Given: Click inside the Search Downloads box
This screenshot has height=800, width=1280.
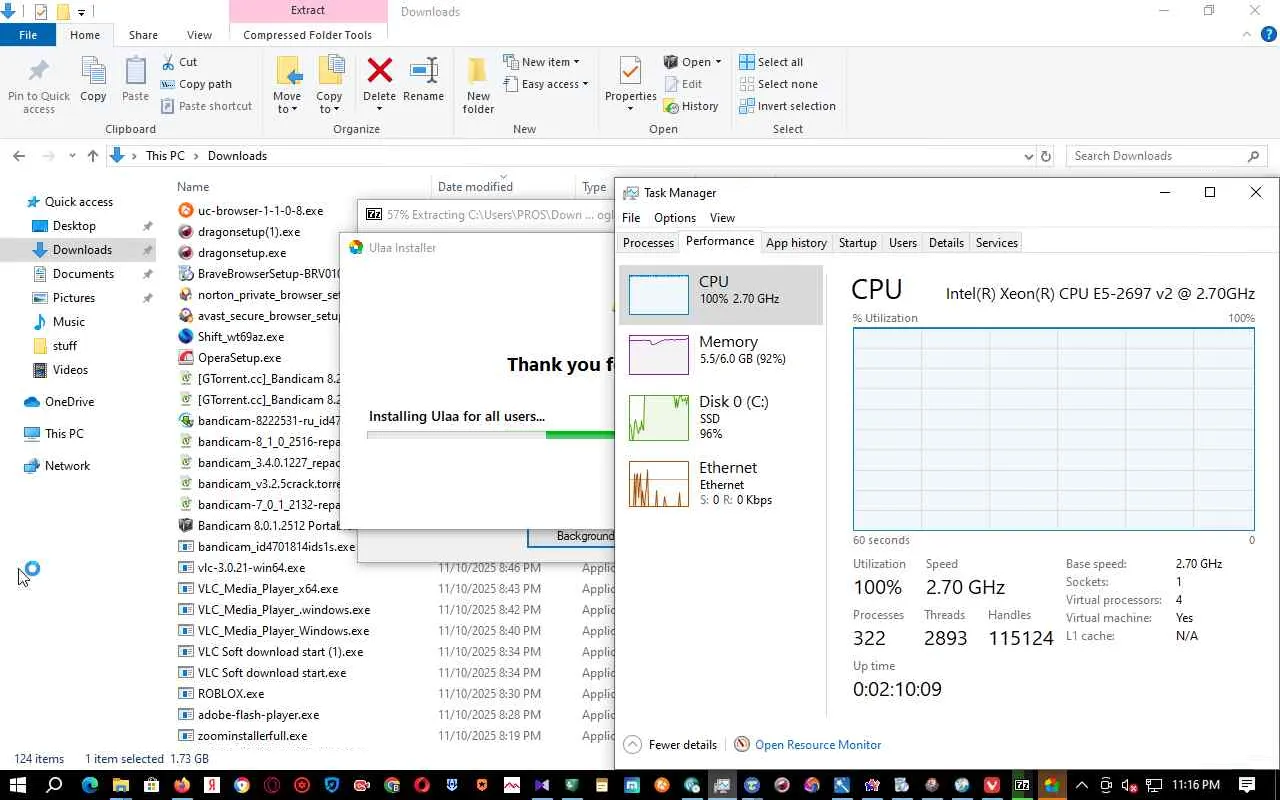Looking at the screenshot, I should tap(1158, 156).
